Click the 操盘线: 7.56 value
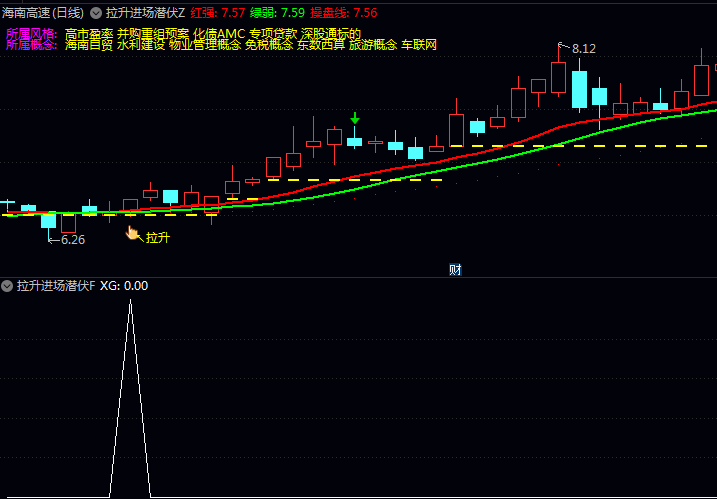Viewport: 717px width, 499px height. tap(343, 13)
